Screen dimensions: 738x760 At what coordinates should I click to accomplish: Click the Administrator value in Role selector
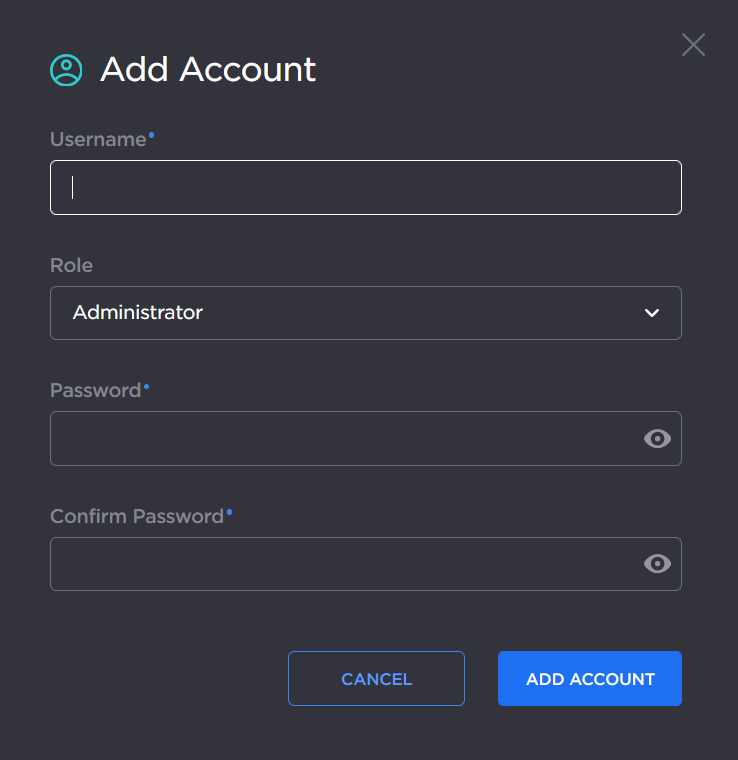point(138,313)
